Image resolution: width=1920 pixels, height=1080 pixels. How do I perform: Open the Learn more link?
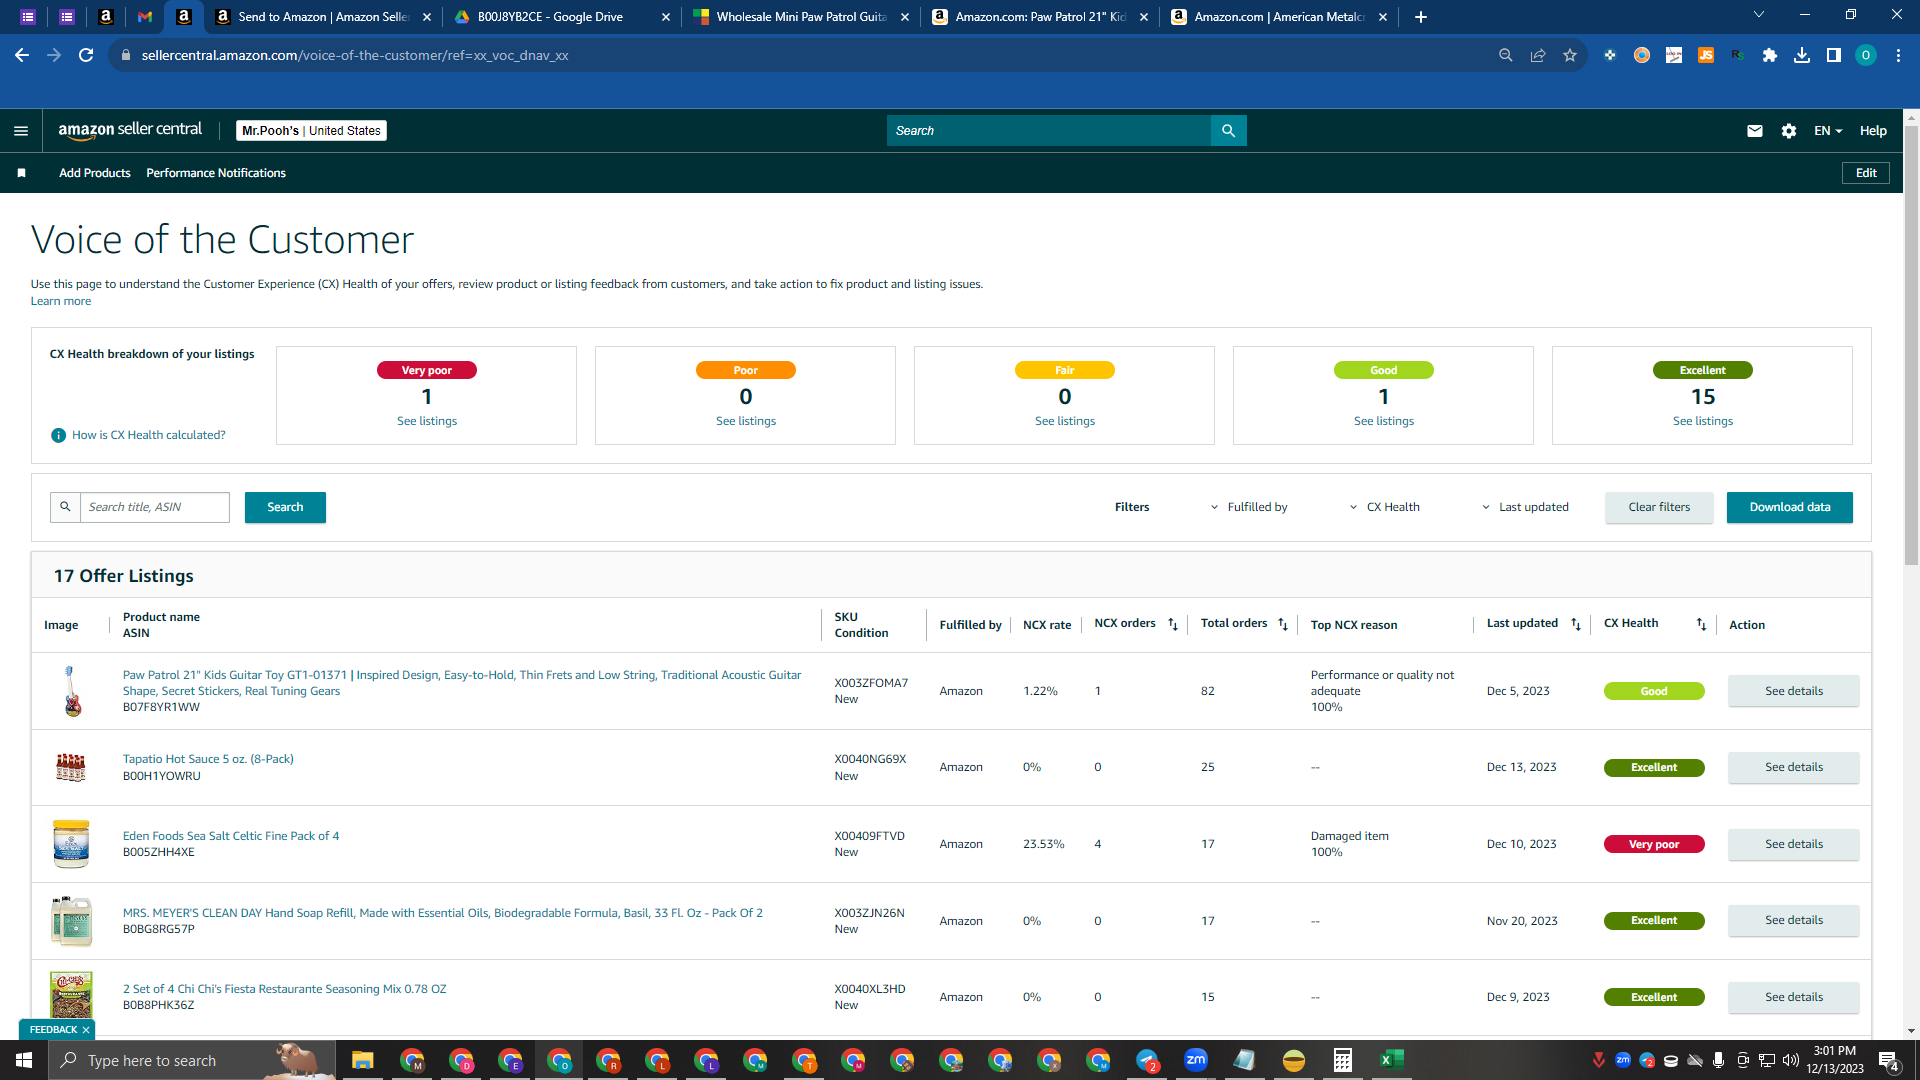[61, 301]
